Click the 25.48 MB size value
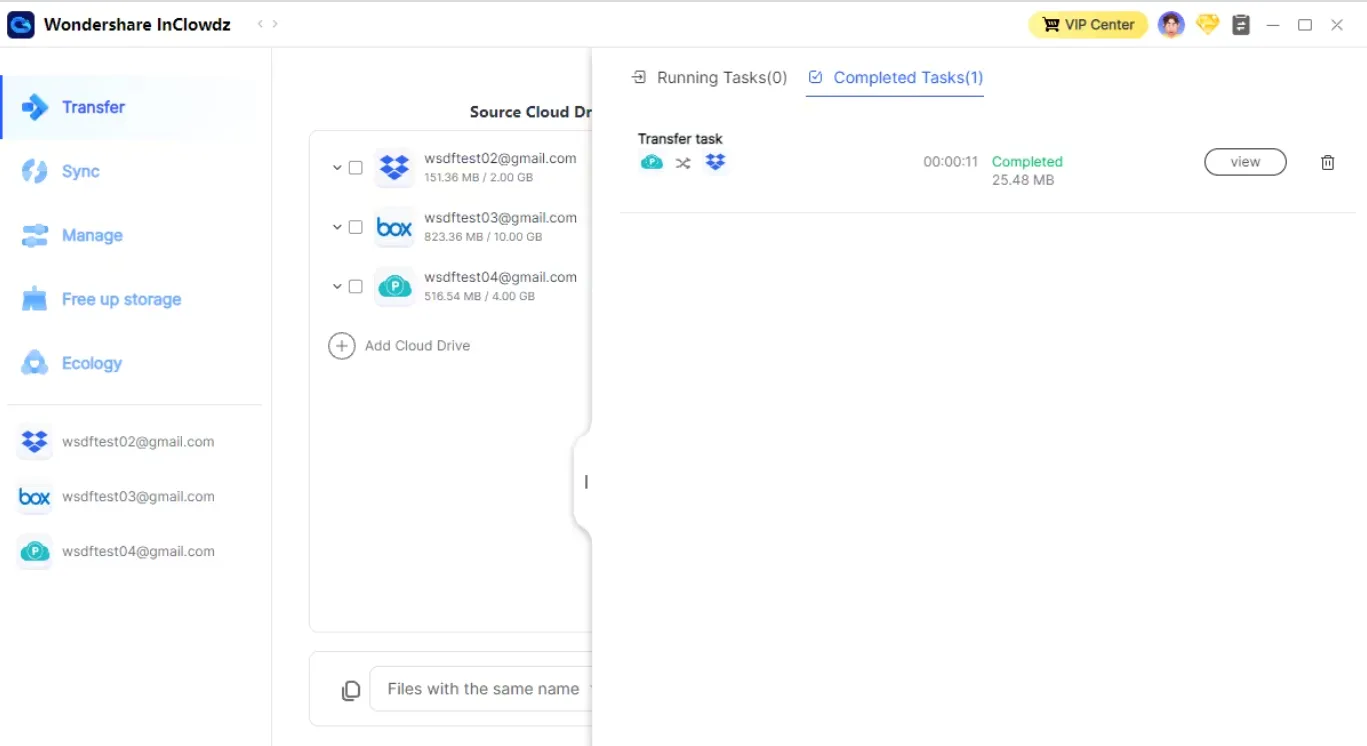This screenshot has height=746, width=1367. 1023,180
